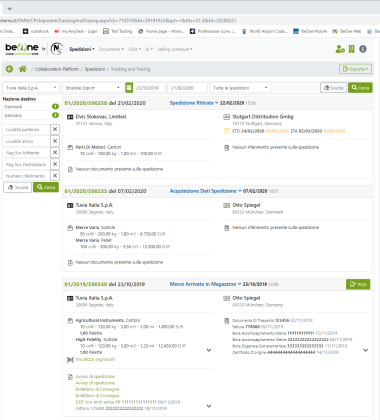This screenshot has width=380, height=420.
Task: Go to home via green house icon
Action: 23,69
